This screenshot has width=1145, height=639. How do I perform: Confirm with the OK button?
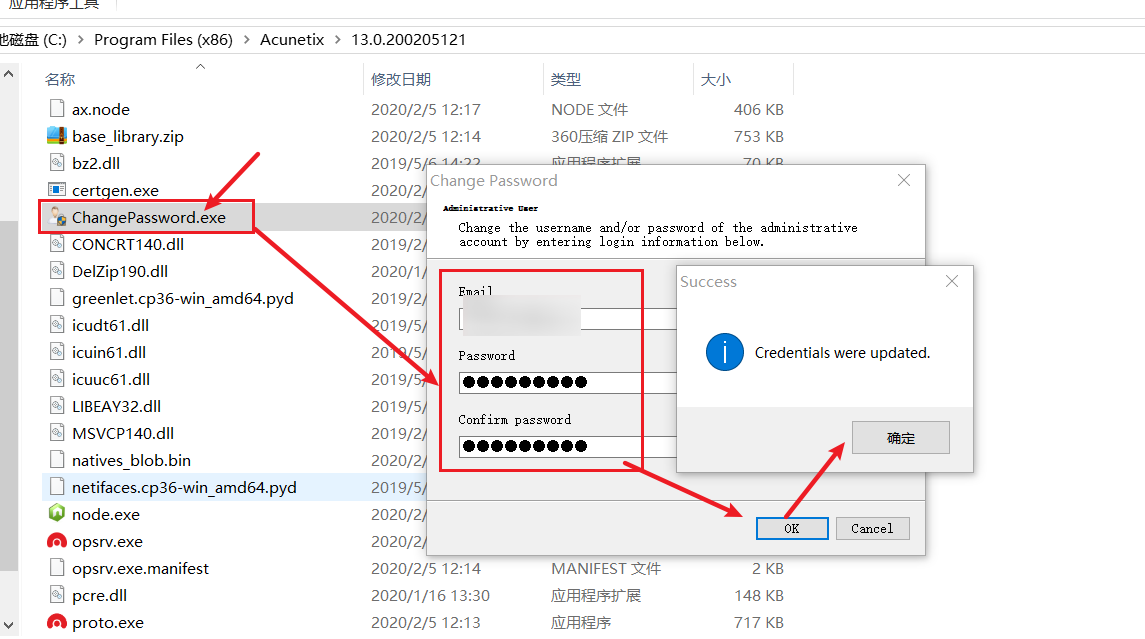pos(792,528)
